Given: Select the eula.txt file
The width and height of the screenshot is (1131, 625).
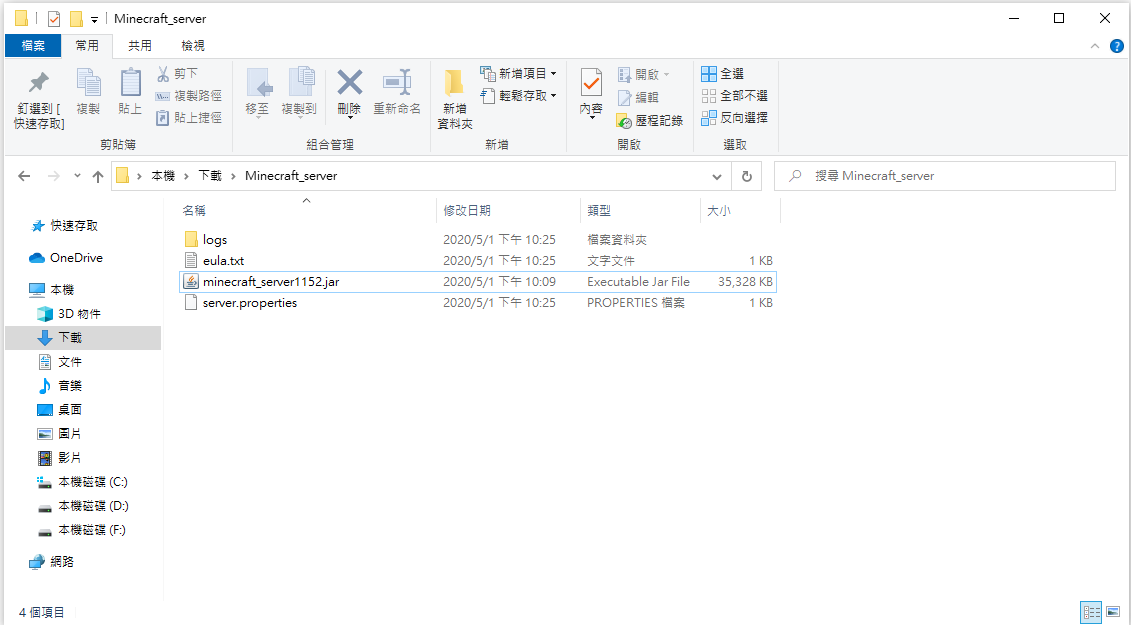Looking at the screenshot, I should [x=478, y=261].
